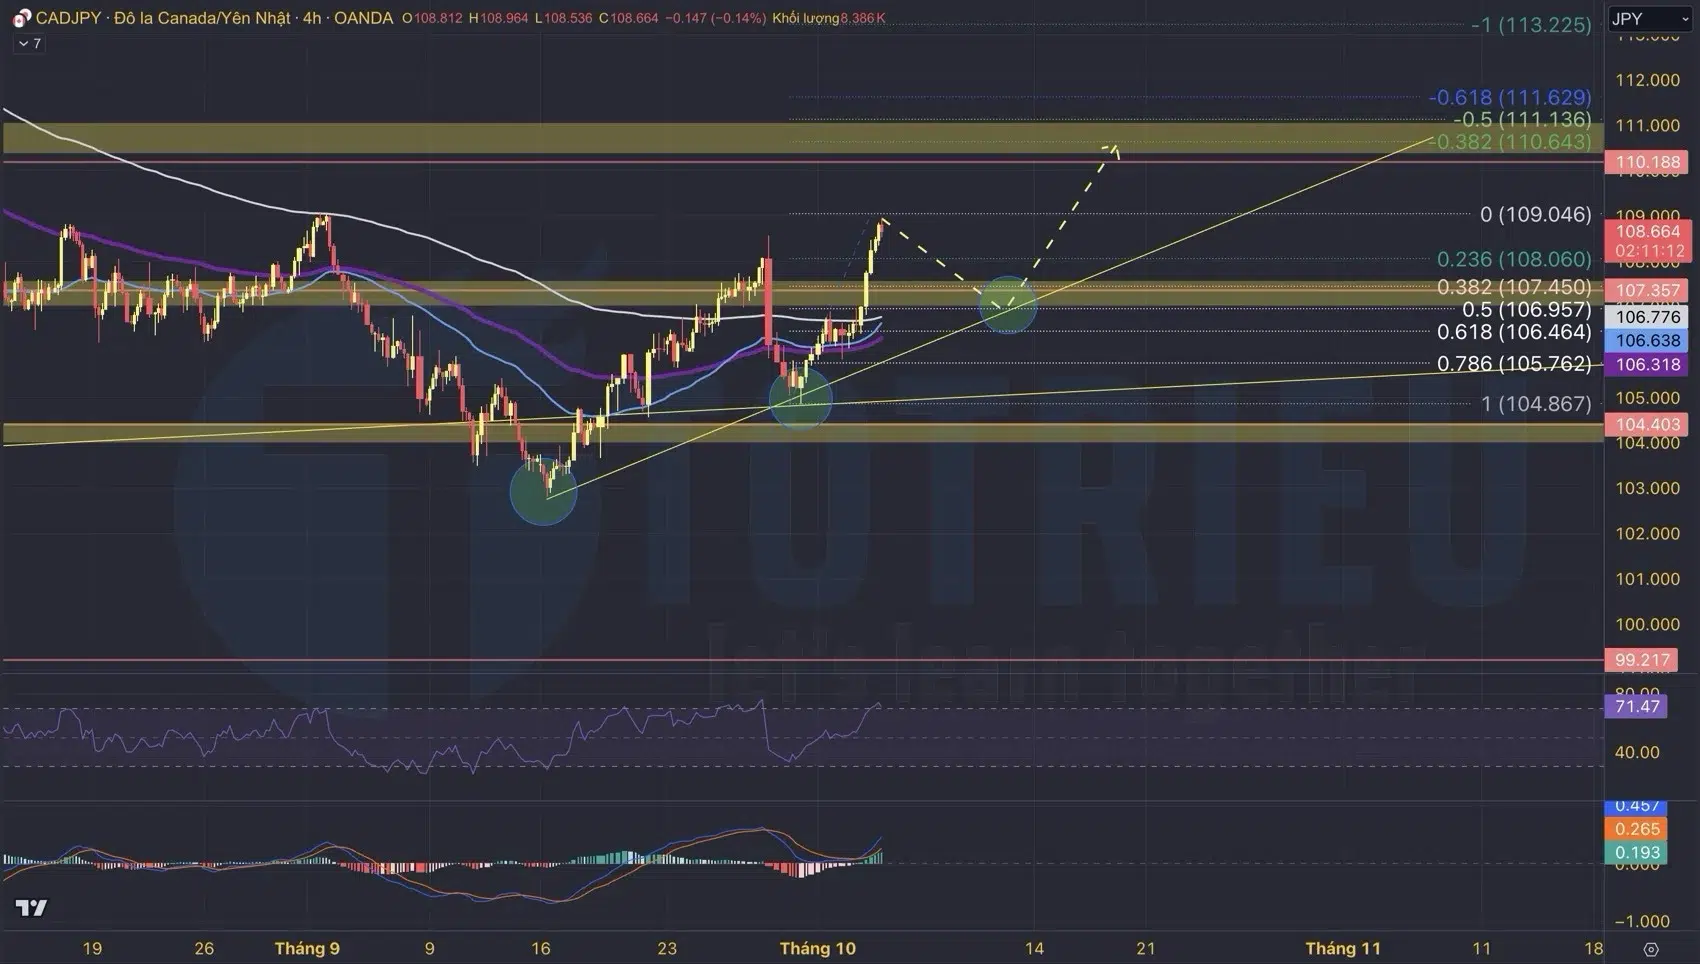This screenshot has width=1700, height=964.
Task: Select the low value L108.536
Action: (x=564, y=18)
